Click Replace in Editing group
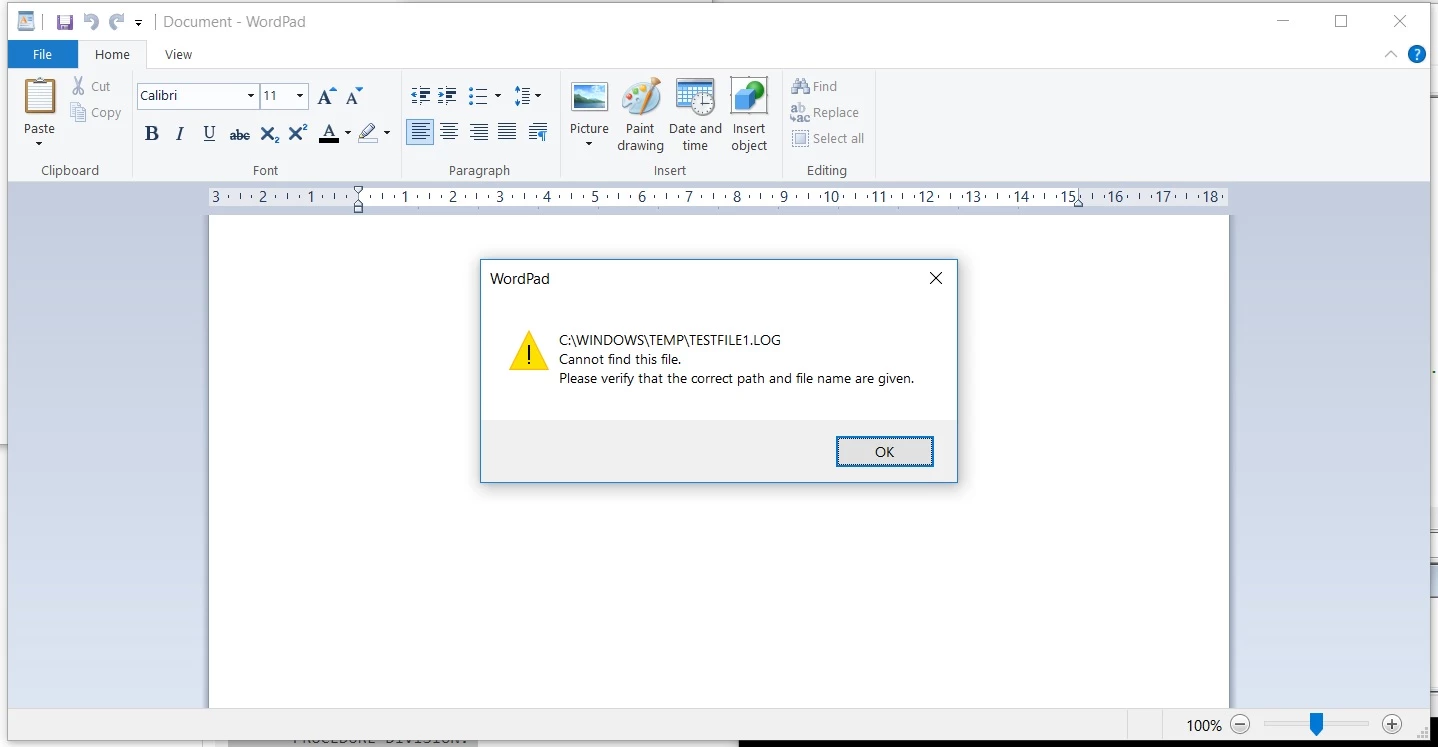The width and height of the screenshot is (1438, 747). click(825, 113)
